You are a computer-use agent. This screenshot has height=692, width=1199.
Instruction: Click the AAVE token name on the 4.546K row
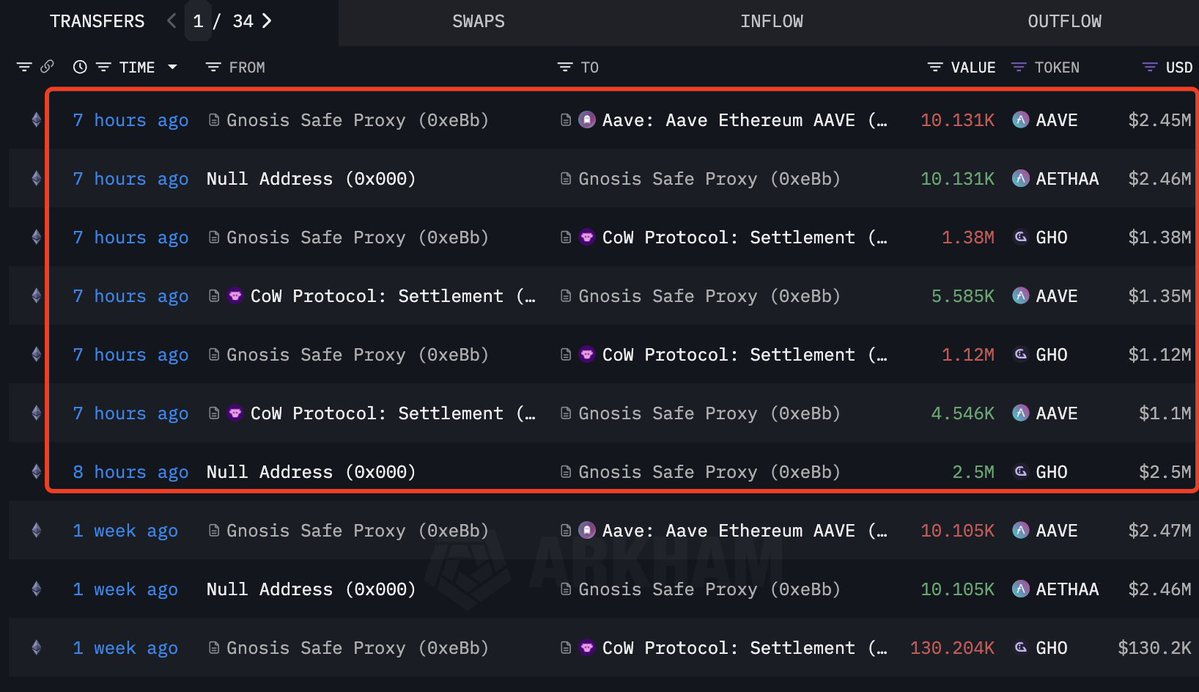pyautogui.click(x=1057, y=413)
